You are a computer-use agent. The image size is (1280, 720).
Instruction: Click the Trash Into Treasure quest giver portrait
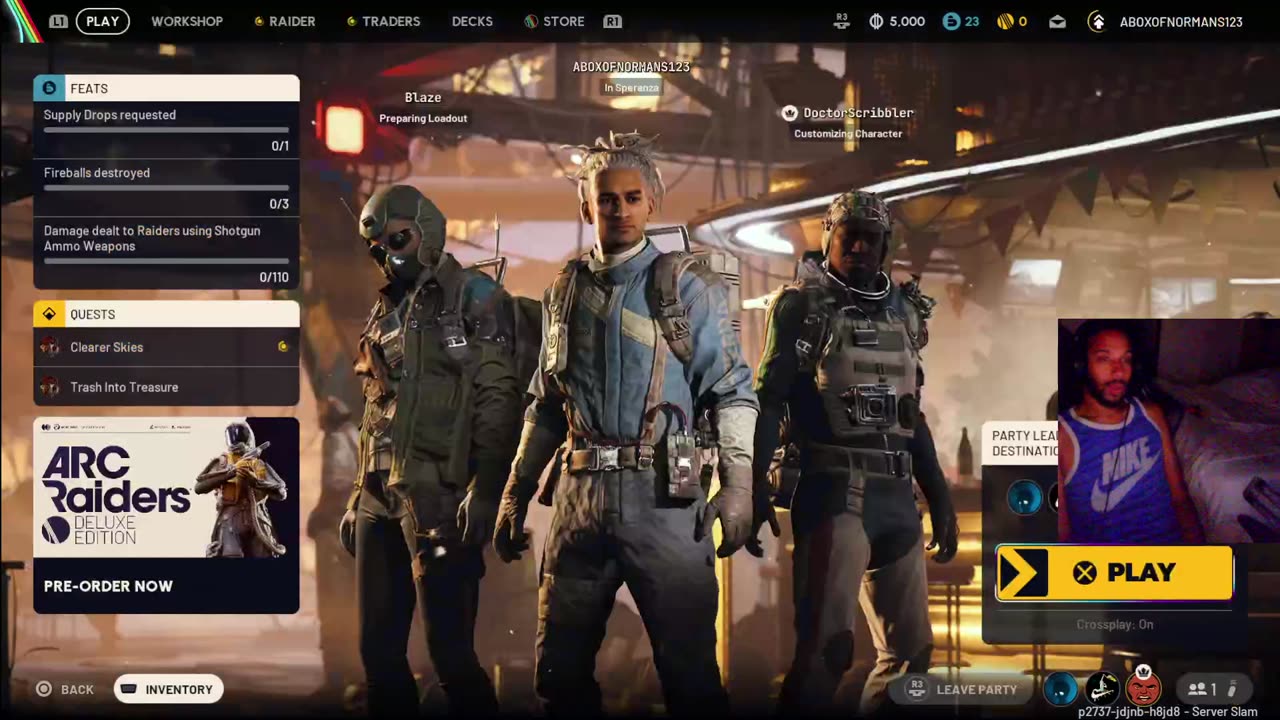point(49,387)
